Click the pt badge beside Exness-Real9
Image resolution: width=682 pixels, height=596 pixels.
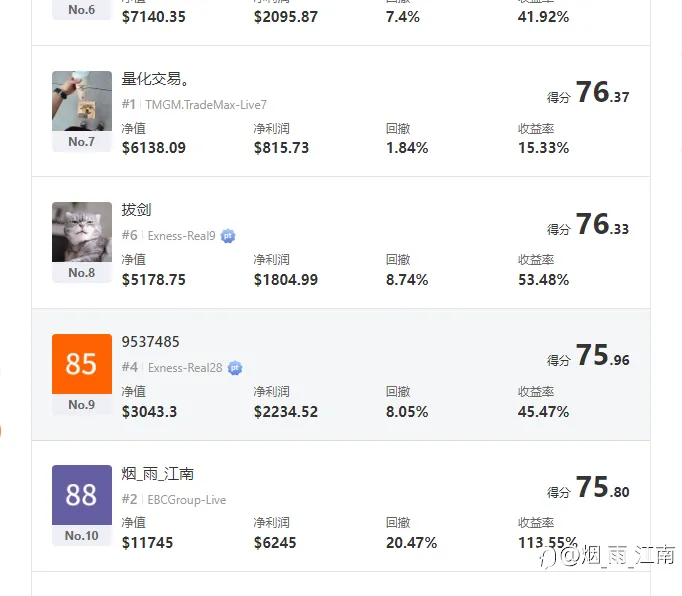[229, 236]
